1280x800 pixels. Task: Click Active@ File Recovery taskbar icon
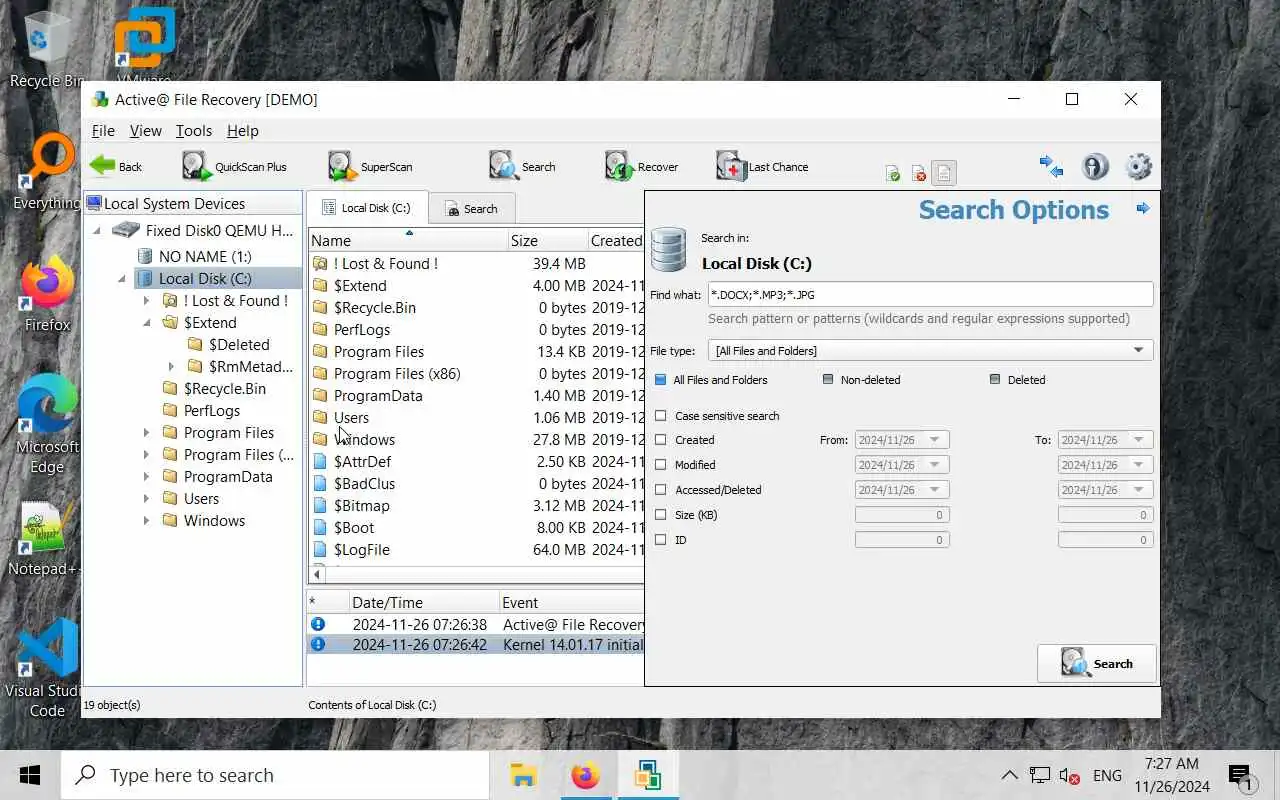point(648,775)
